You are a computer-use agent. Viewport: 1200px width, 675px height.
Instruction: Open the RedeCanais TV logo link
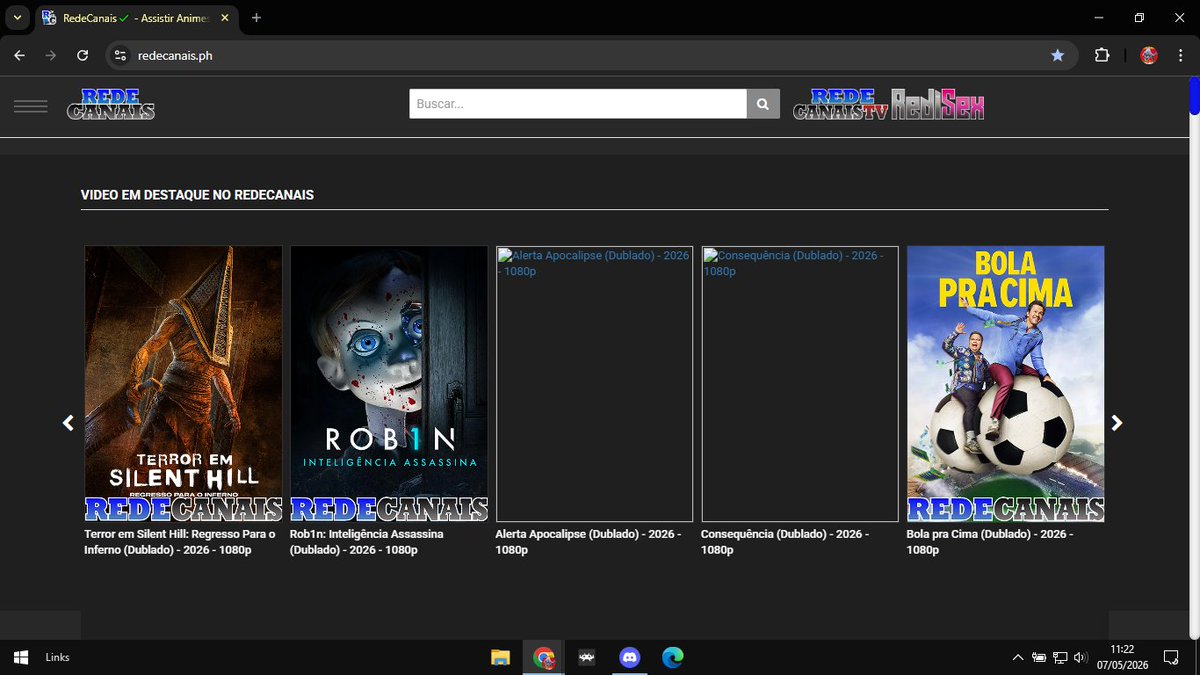[x=840, y=104]
